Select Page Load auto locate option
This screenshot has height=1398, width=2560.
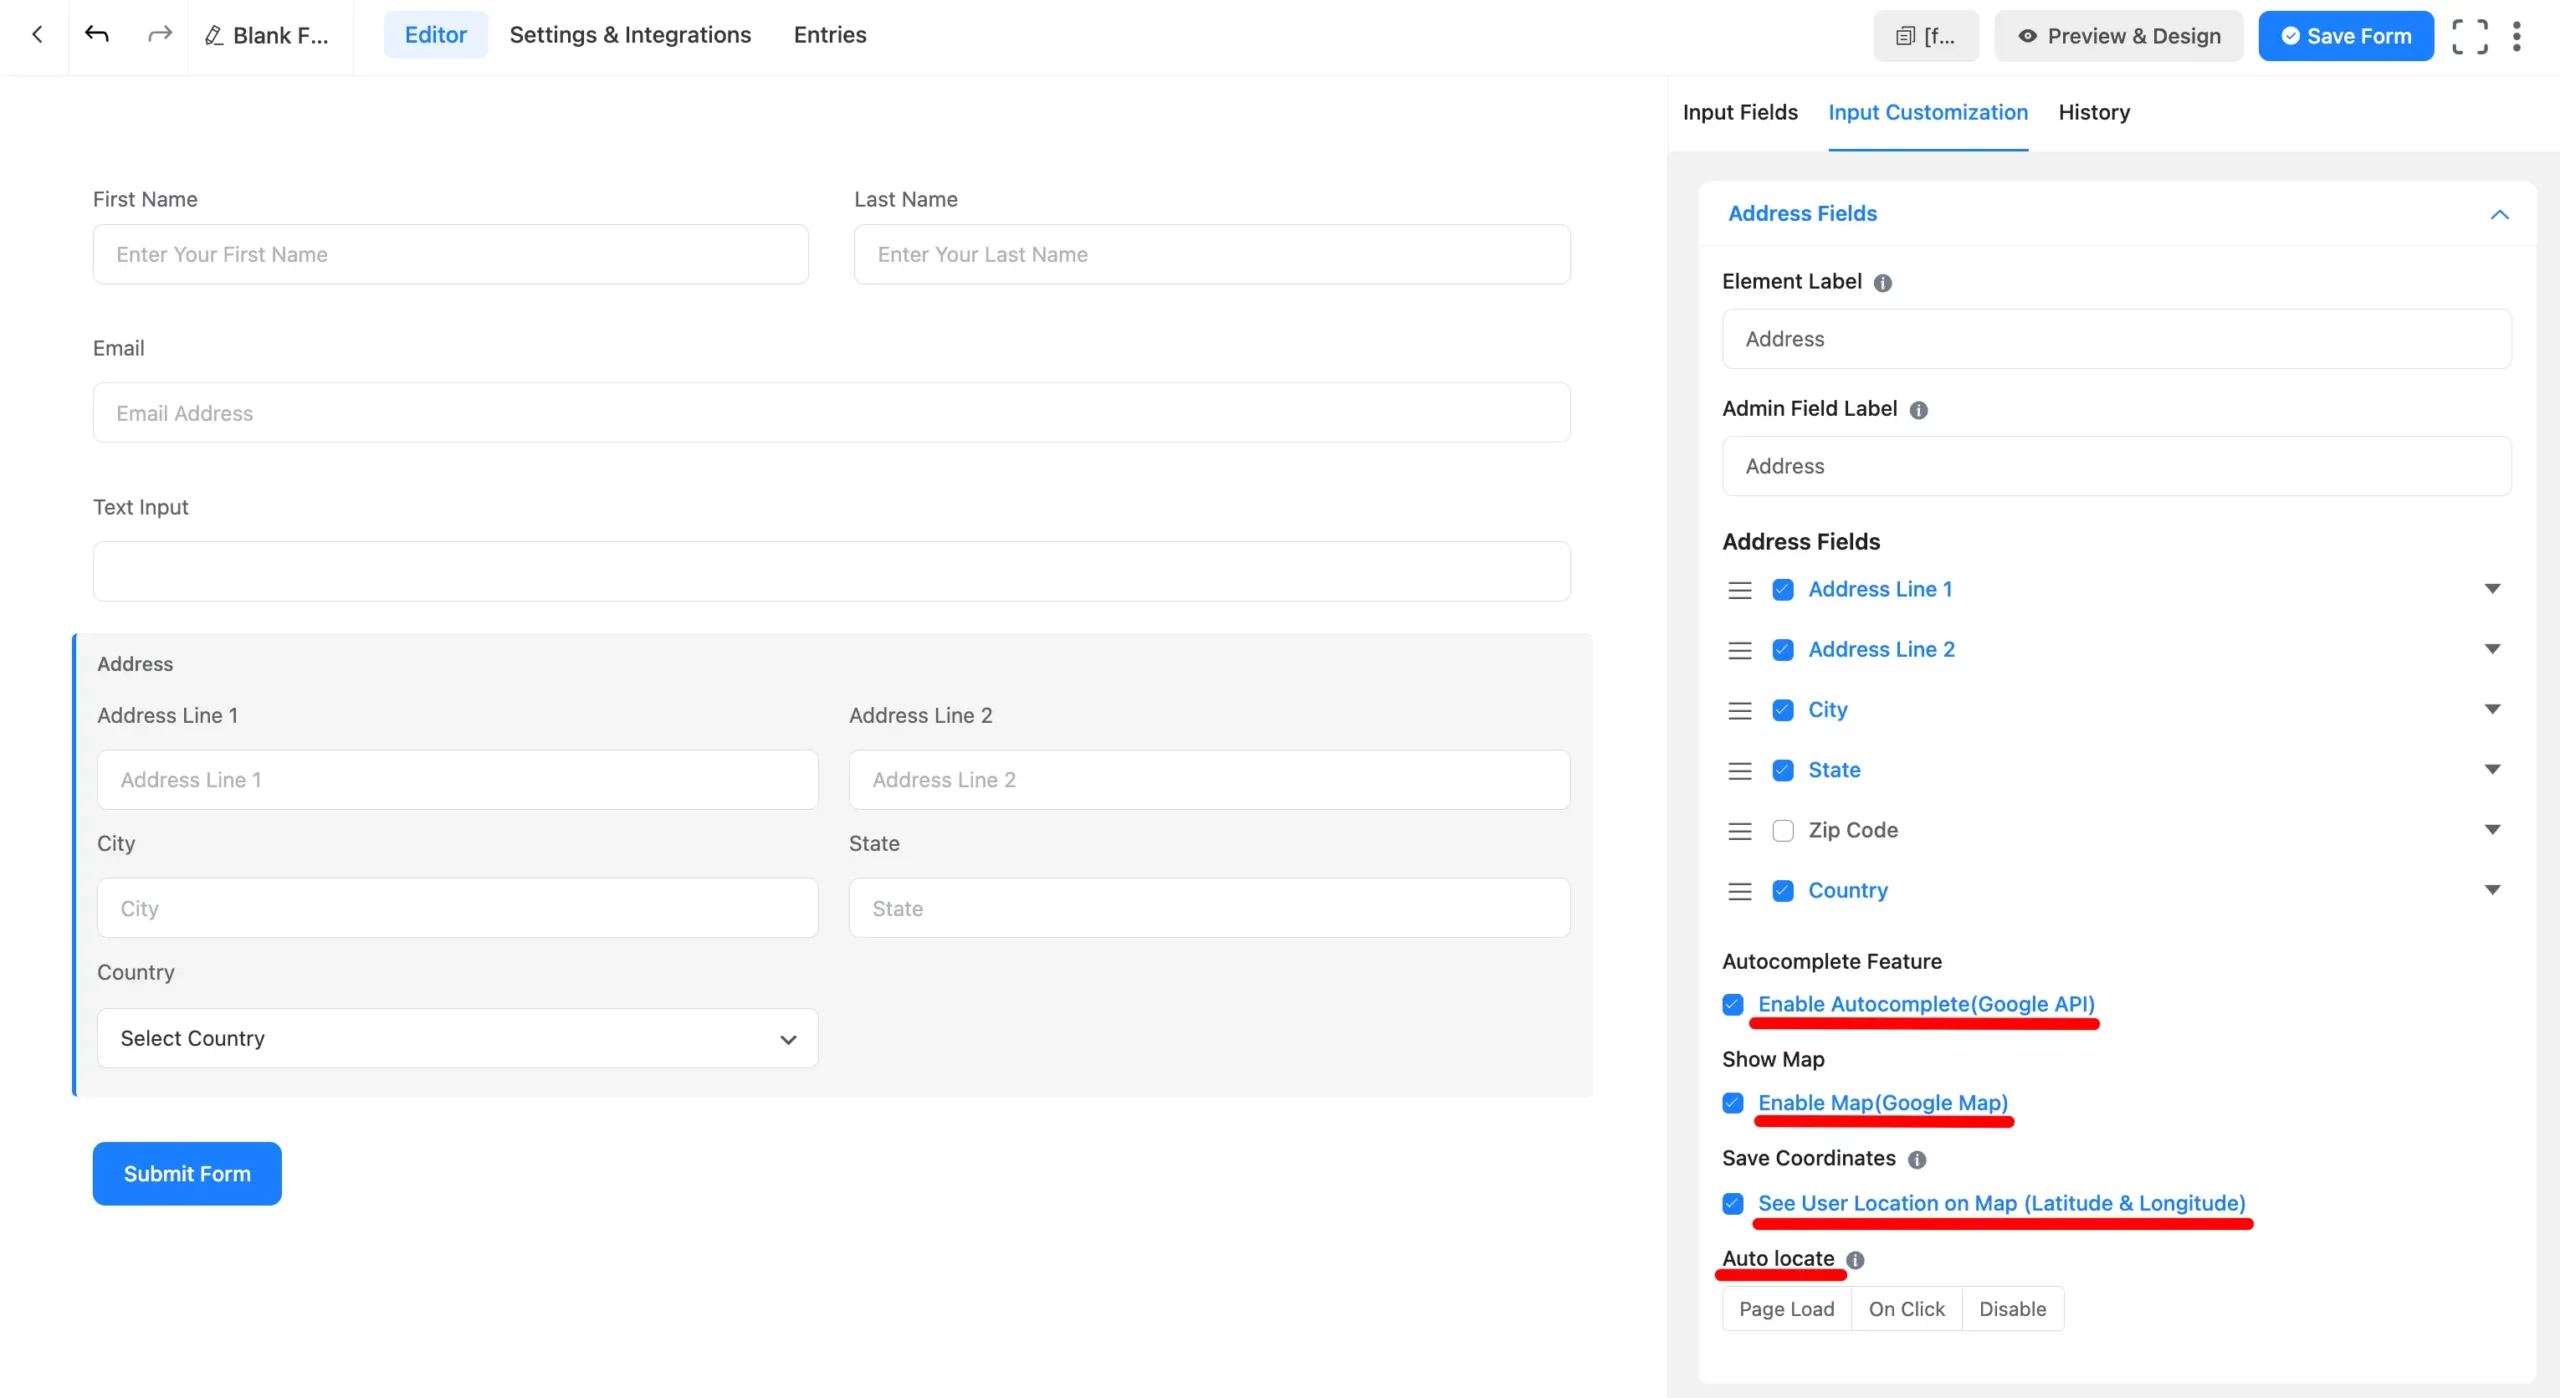click(1786, 1309)
